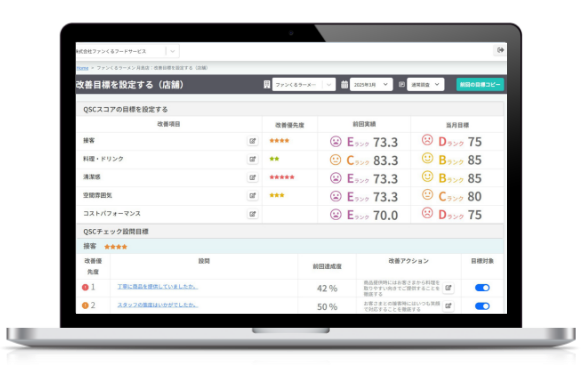Viewport: 584px width, 366px height.
Task: Edit the コストパフォーマンス improvement item
Action: coord(253,214)
